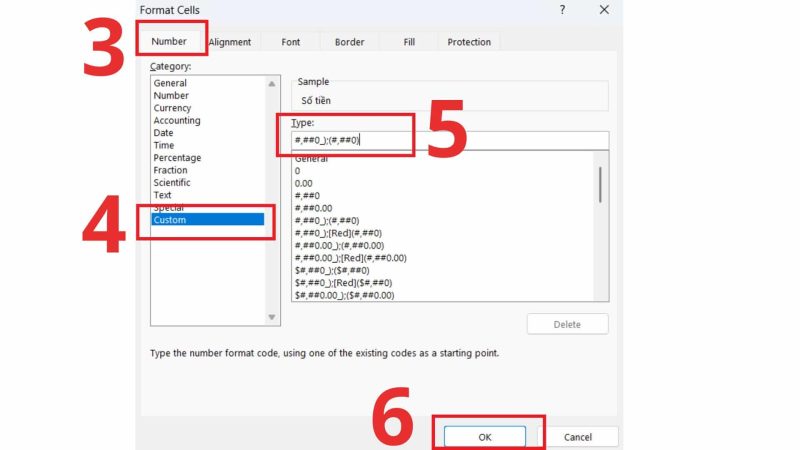Pick #,##0_);[Red](#,##0) format
Viewport: 800px width, 450px height.
point(338,233)
